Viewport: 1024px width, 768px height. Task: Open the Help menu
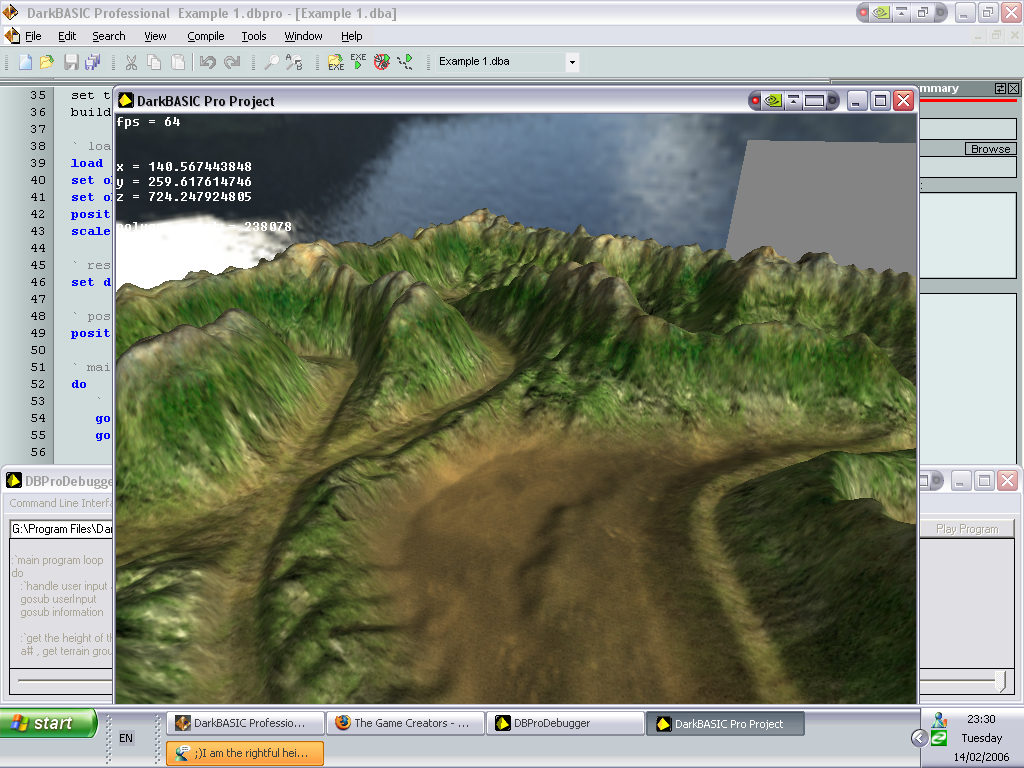click(351, 36)
